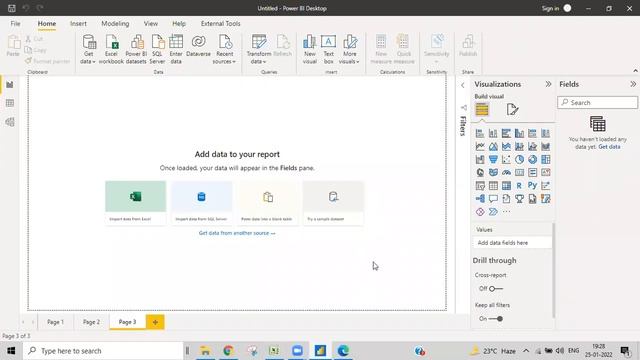Select the Funnel visual
640x360 pixels.
pos(493,160)
